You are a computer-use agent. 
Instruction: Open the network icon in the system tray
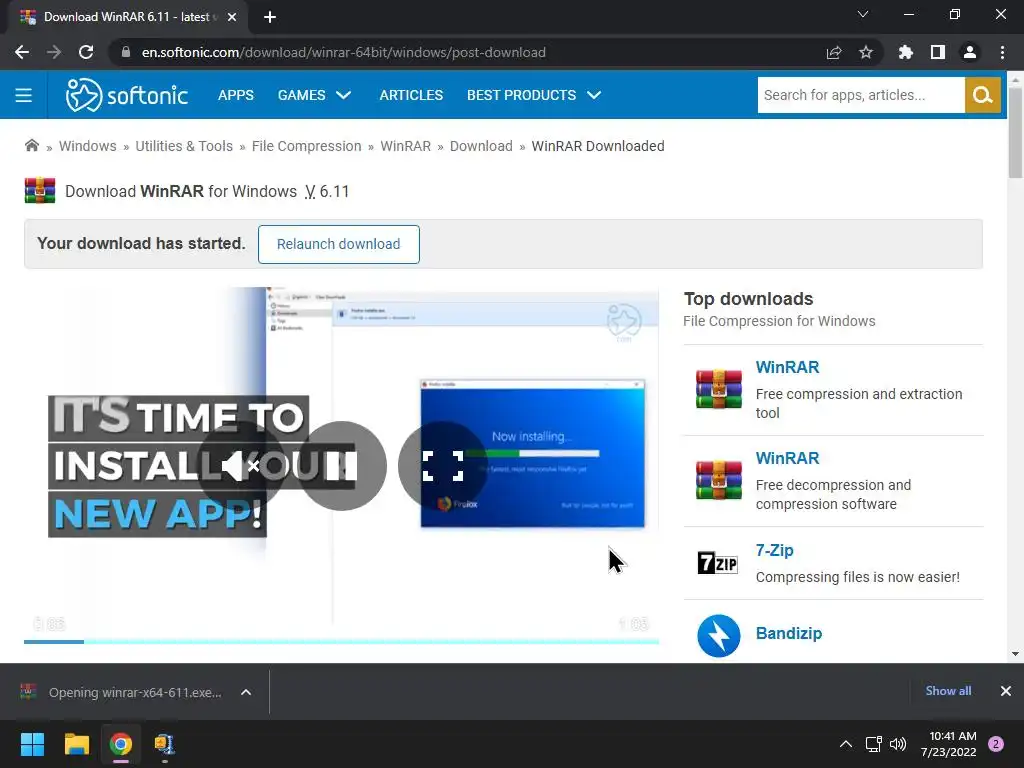[873, 744]
